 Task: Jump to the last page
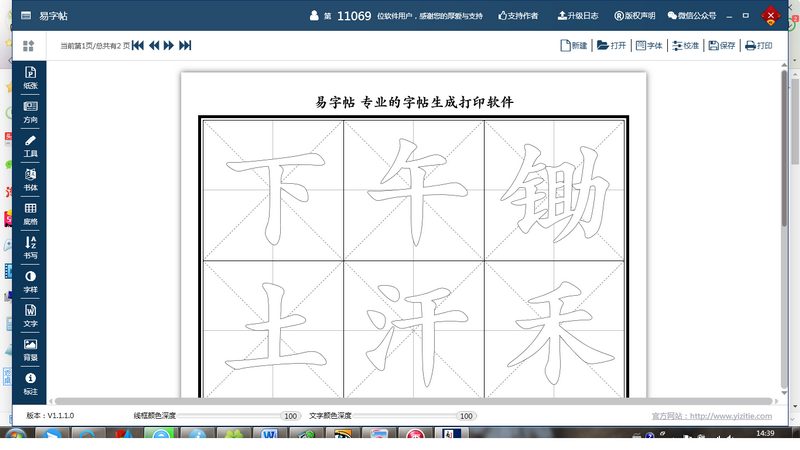point(185,45)
